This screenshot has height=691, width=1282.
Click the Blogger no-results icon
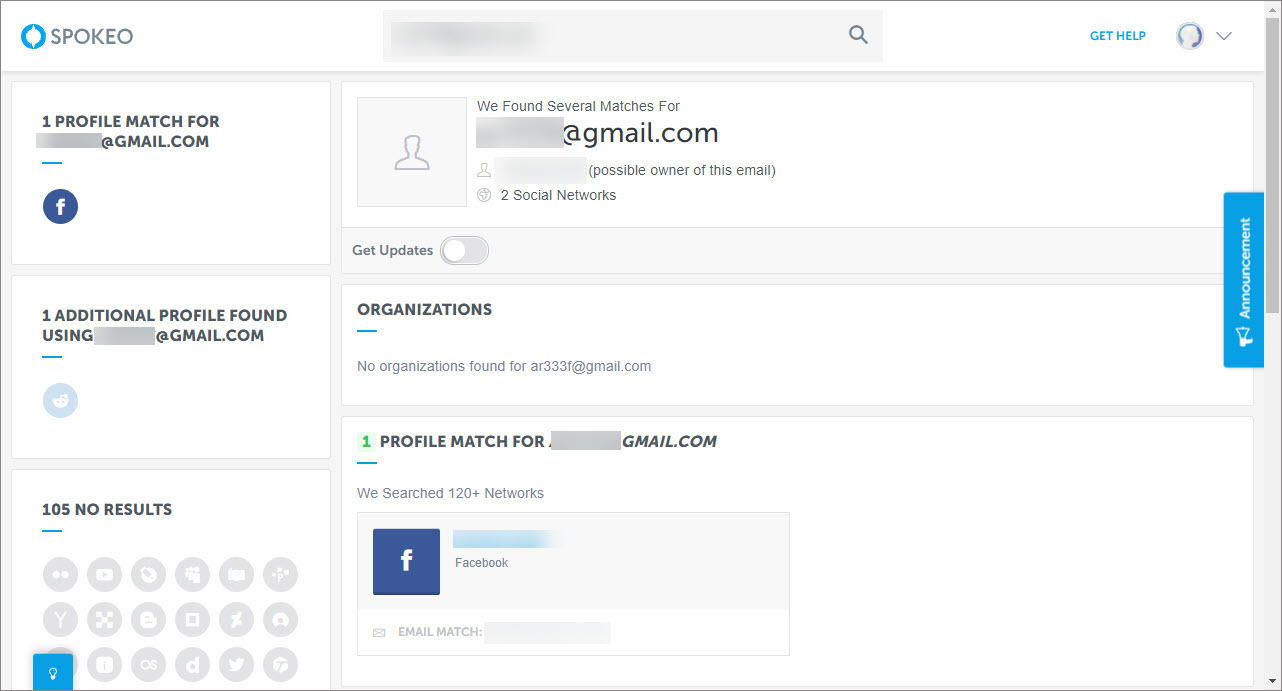pyautogui.click(x=148, y=619)
